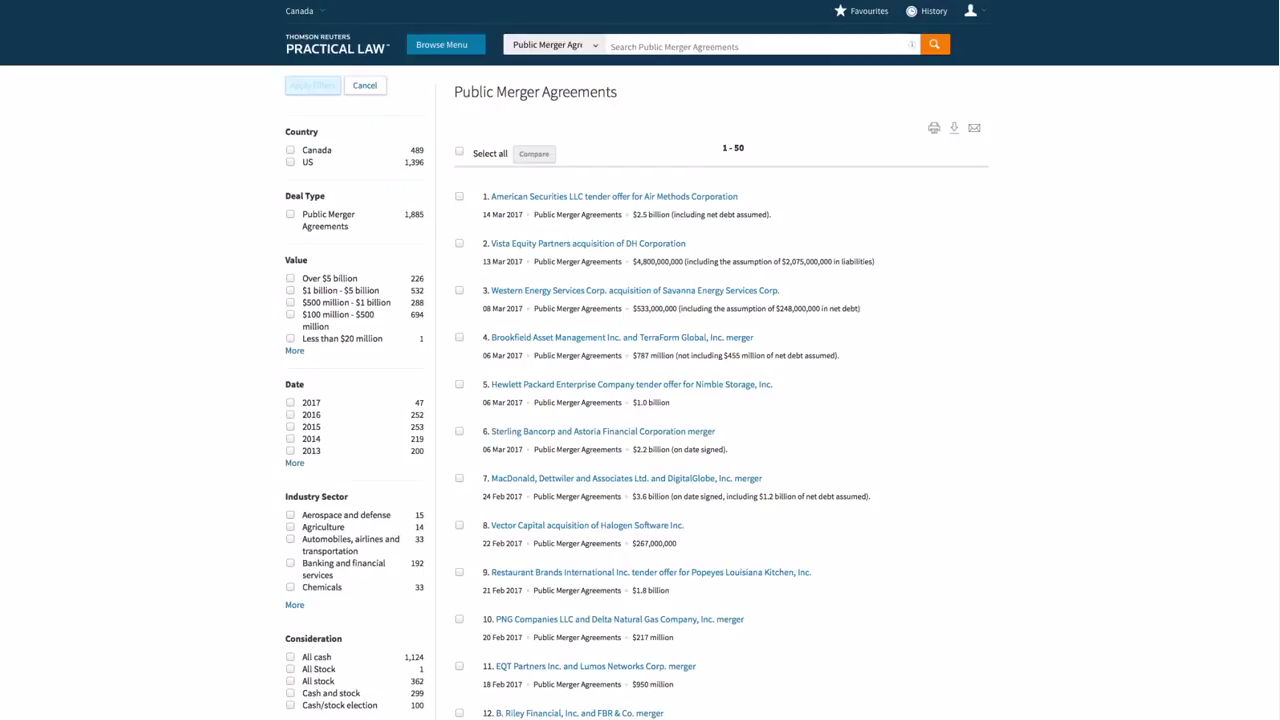
Task: Open PNG Companies and Delta Natural Gas link
Action: click(620, 620)
